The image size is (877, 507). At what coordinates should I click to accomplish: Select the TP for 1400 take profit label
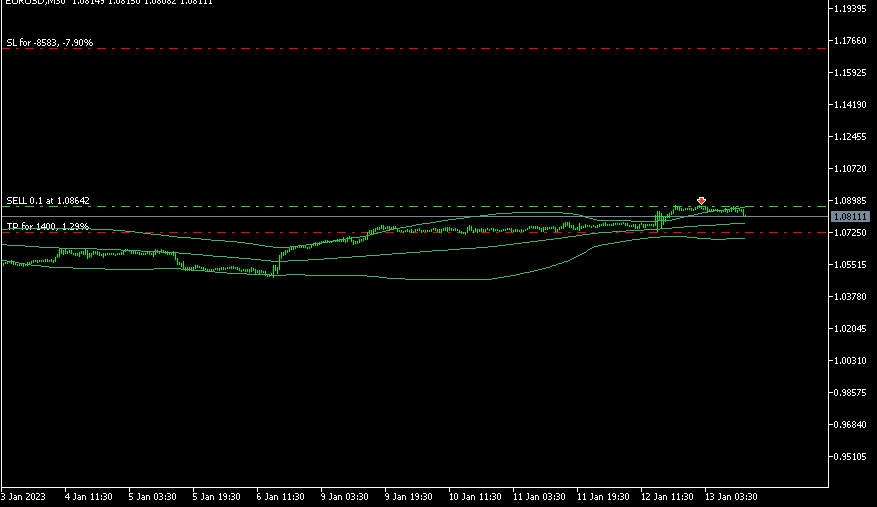coord(48,227)
